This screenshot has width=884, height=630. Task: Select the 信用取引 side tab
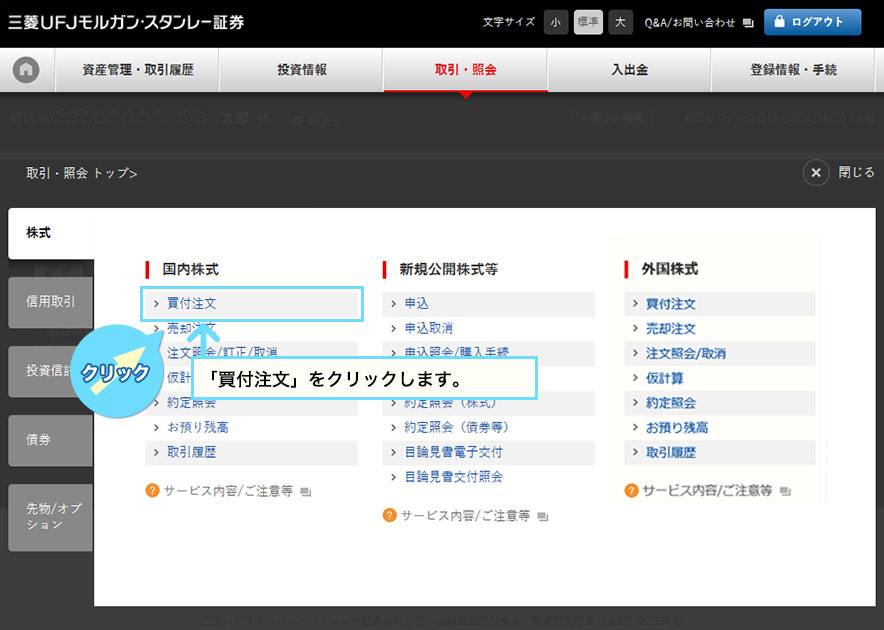tap(51, 302)
